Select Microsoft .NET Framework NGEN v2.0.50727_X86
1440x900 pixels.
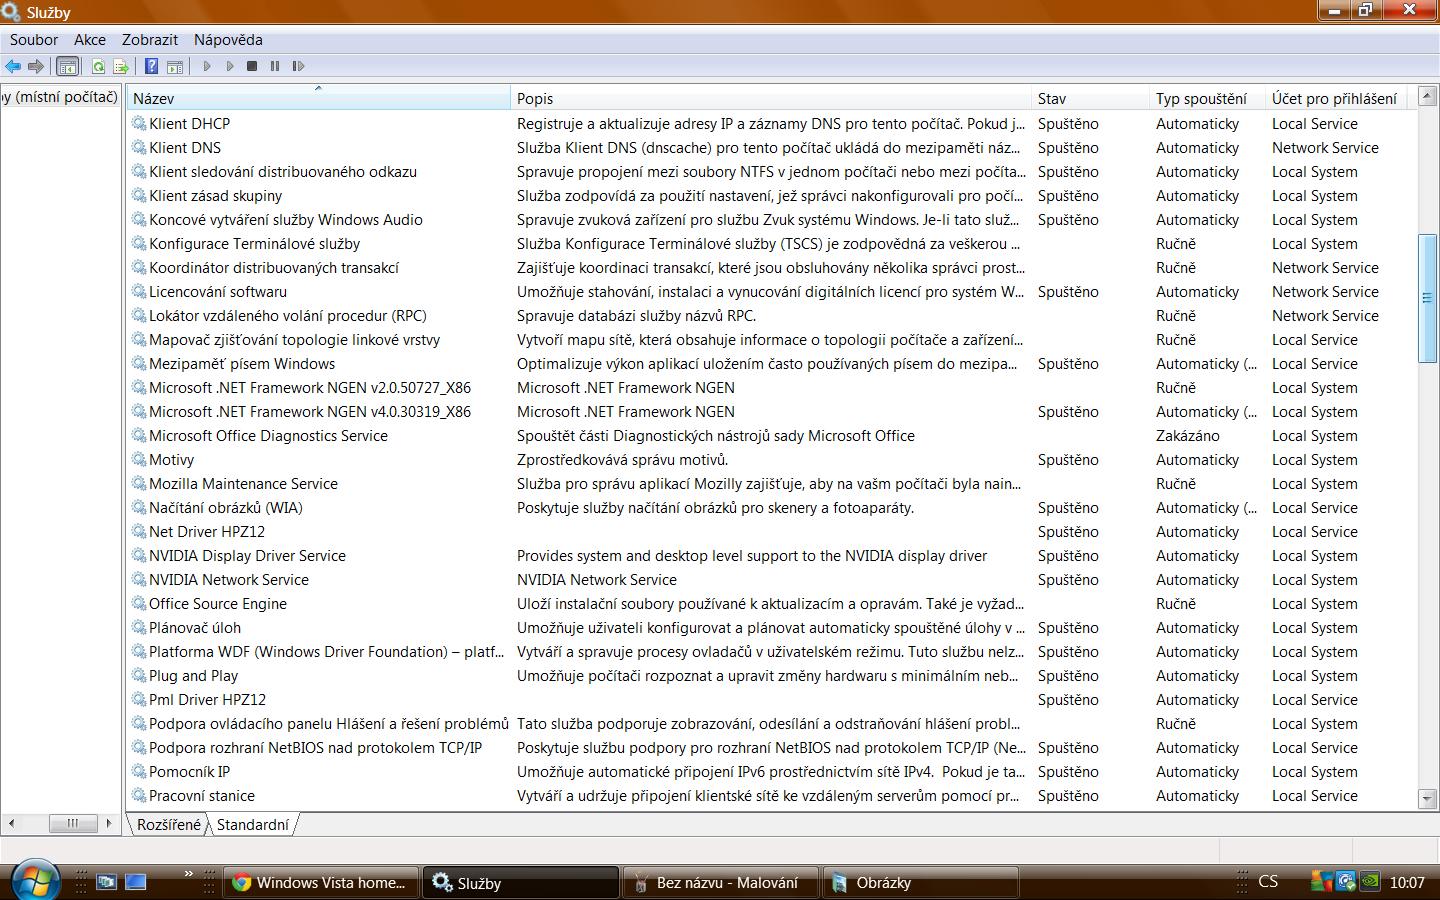pos(310,388)
